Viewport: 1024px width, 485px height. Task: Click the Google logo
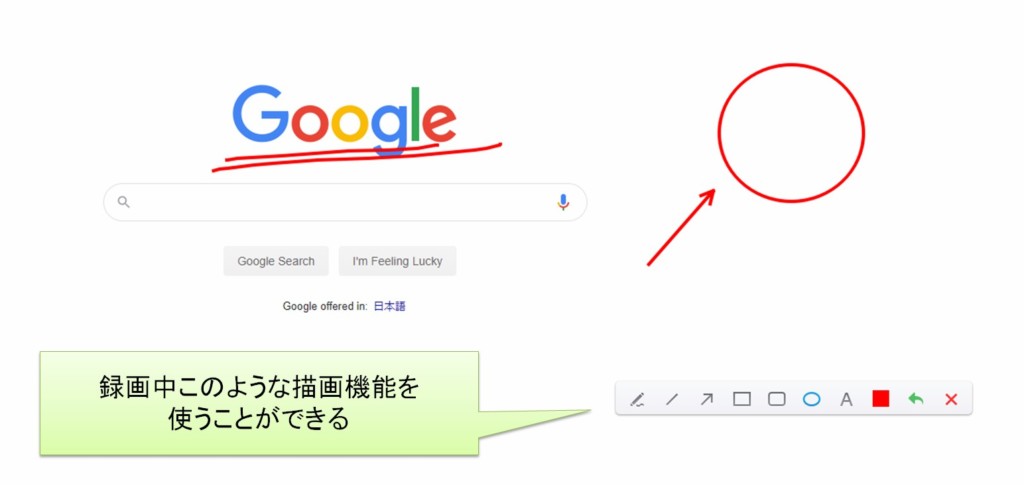tap(344, 119)
